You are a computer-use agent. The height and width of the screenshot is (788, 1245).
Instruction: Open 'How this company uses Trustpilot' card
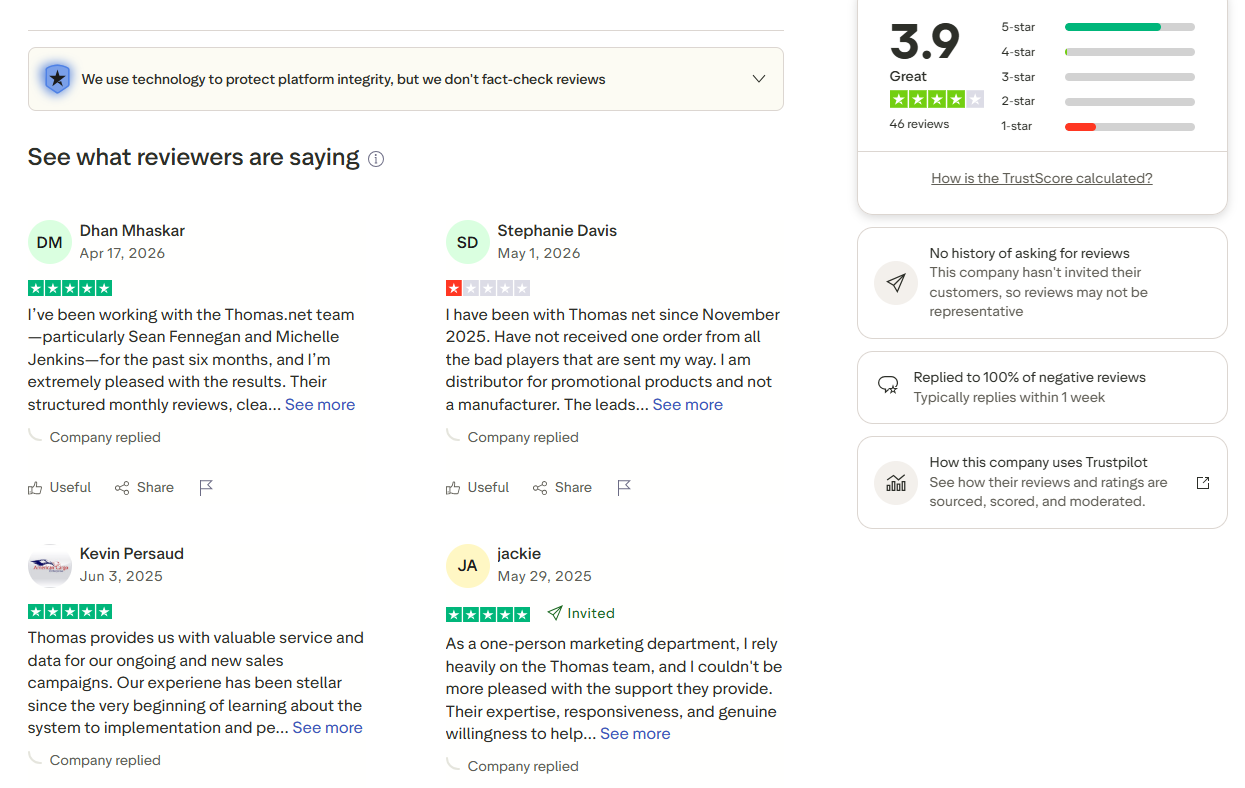pyautogui.click(x=1042, y=482)
